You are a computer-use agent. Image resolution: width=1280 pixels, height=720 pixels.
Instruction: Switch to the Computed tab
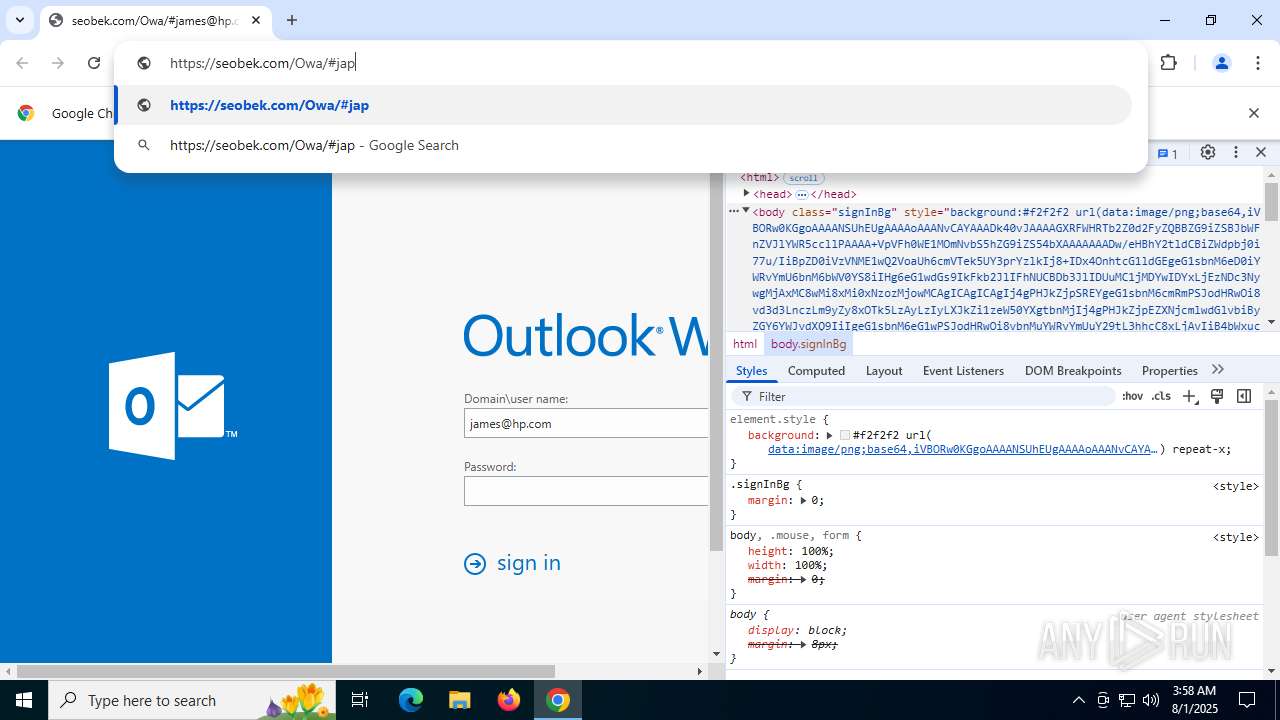point(816,370)
